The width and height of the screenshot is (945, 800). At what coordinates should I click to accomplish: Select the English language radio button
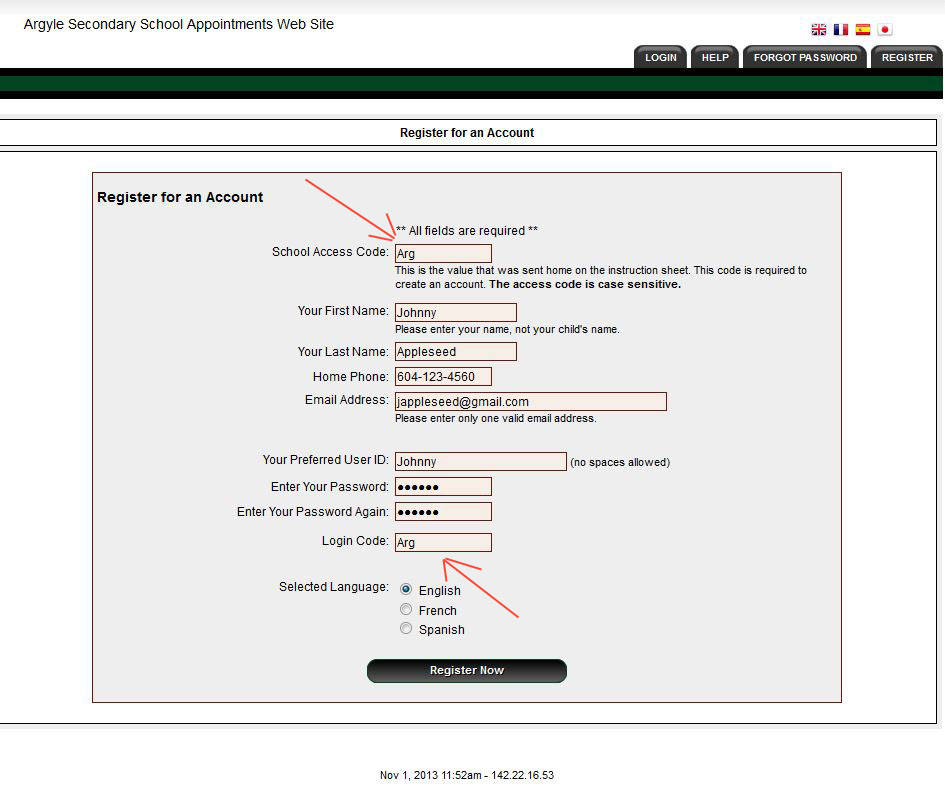click(406, 590)
